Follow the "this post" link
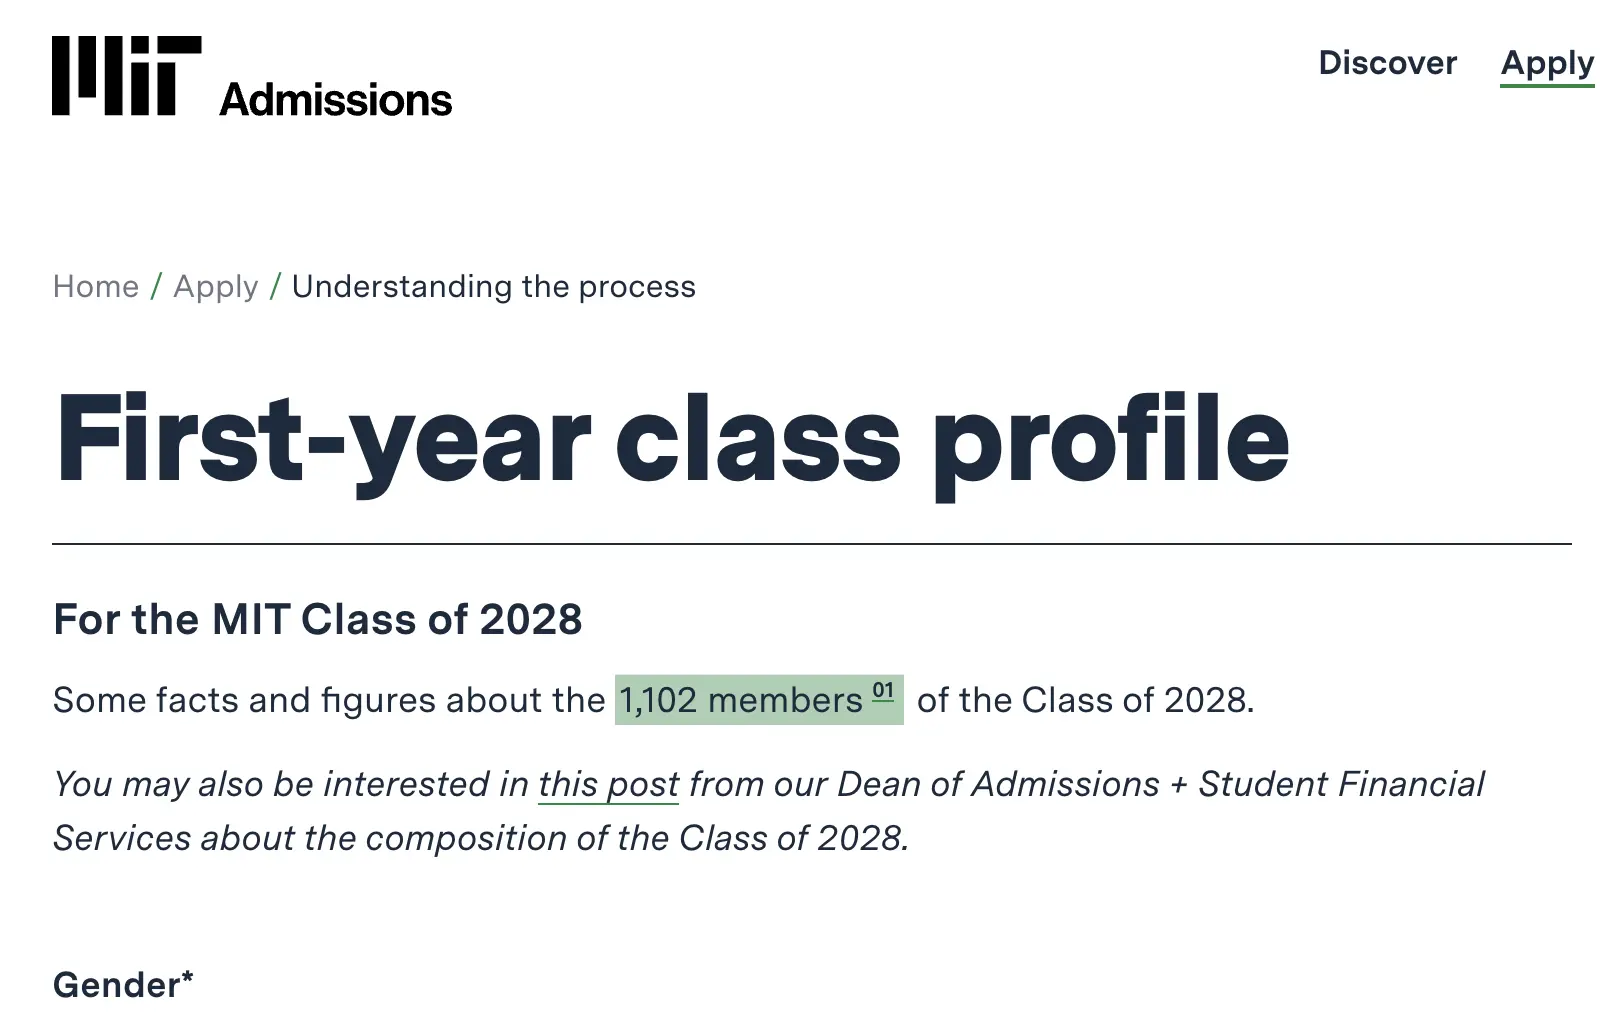The image size is (1600, 1030). (608, 785)
